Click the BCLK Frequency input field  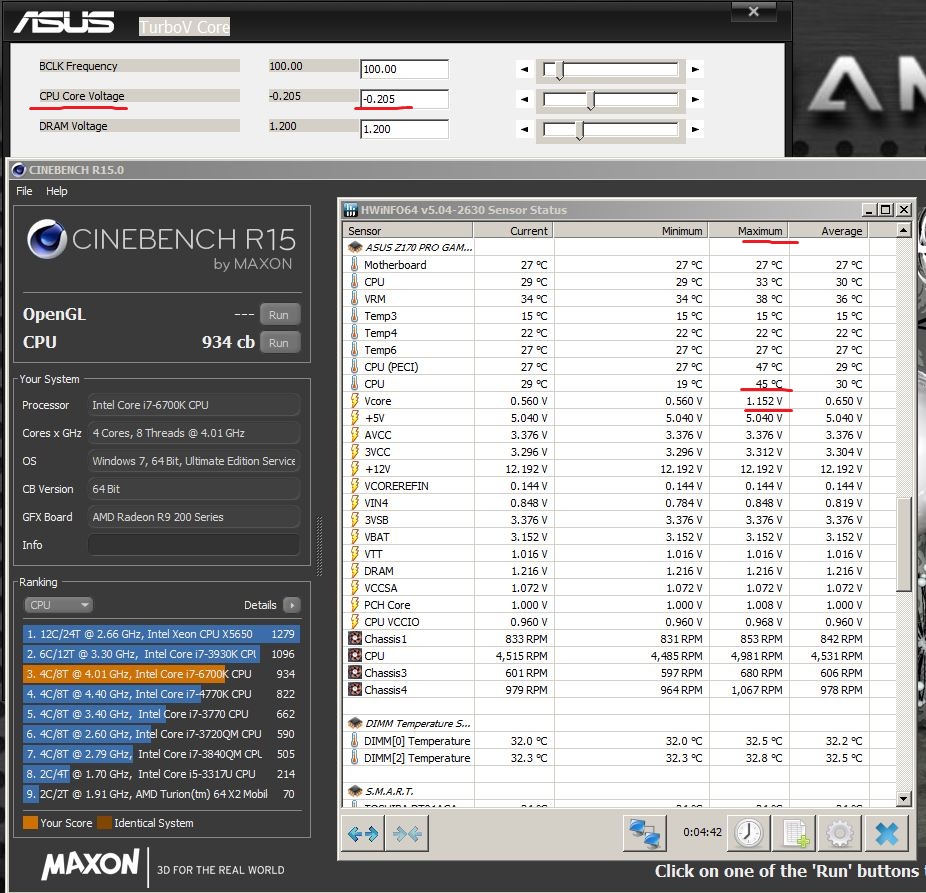tap(404, 69)
